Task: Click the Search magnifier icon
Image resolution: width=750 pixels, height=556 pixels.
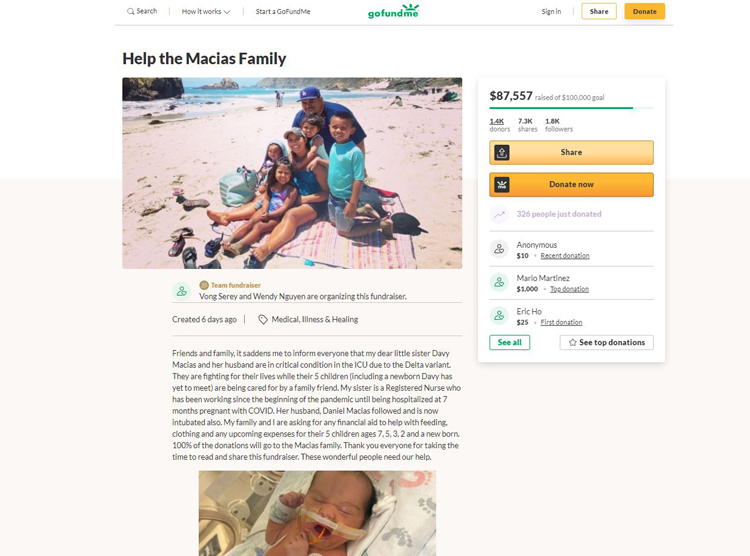Action: pos(130,11)
